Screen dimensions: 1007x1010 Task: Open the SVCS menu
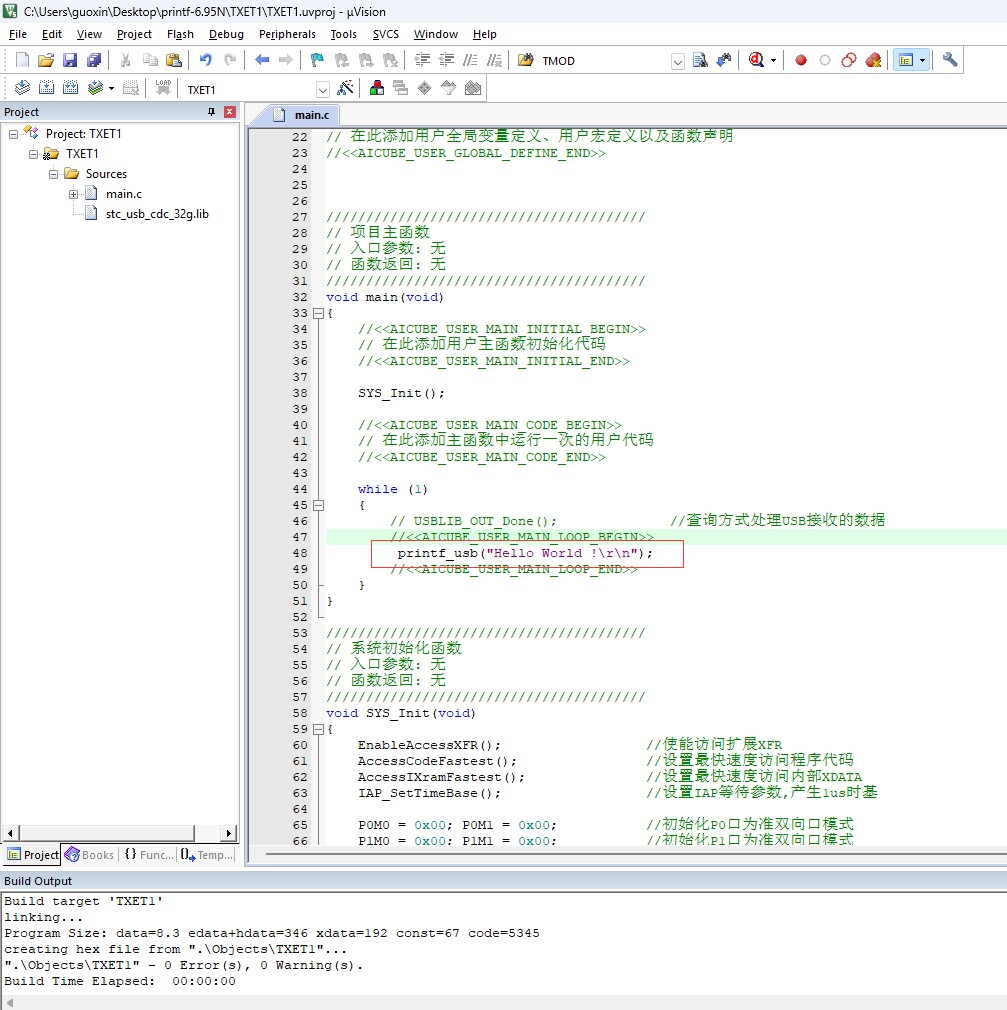pyautogui.click(x=386, y=34)
